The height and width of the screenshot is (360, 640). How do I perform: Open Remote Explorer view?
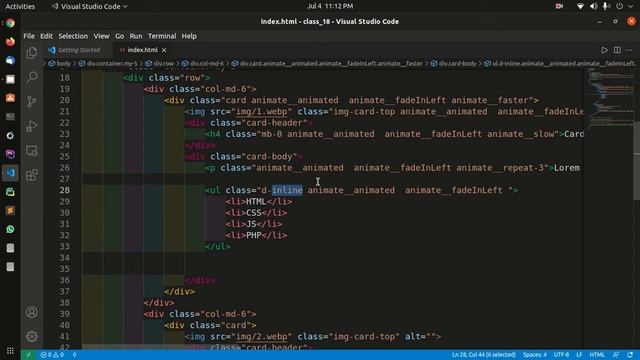[32, 151]
